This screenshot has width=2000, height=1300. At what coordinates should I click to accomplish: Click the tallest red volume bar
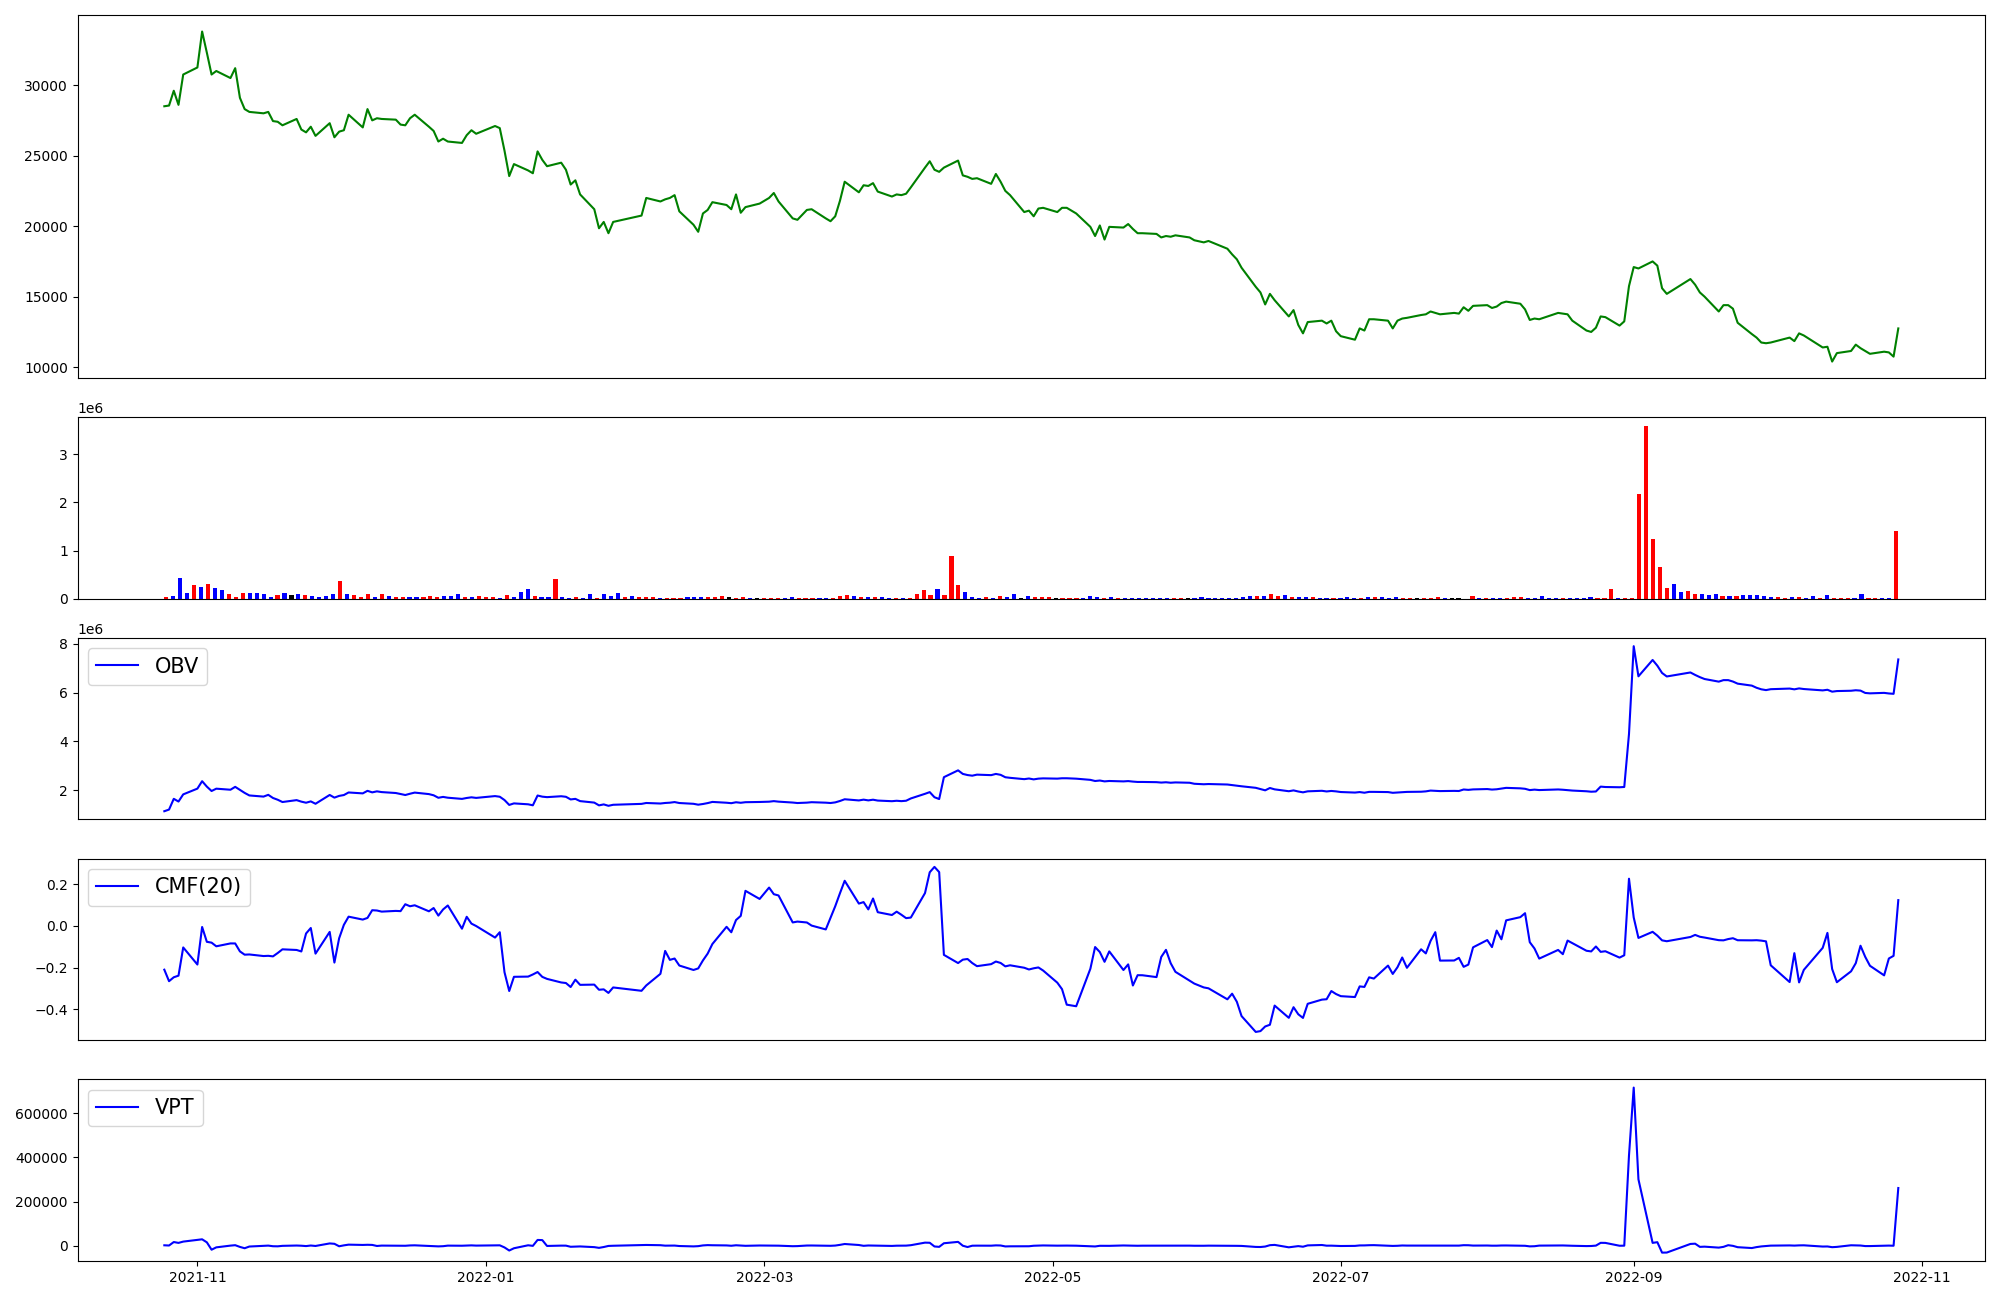(1646, 510)
